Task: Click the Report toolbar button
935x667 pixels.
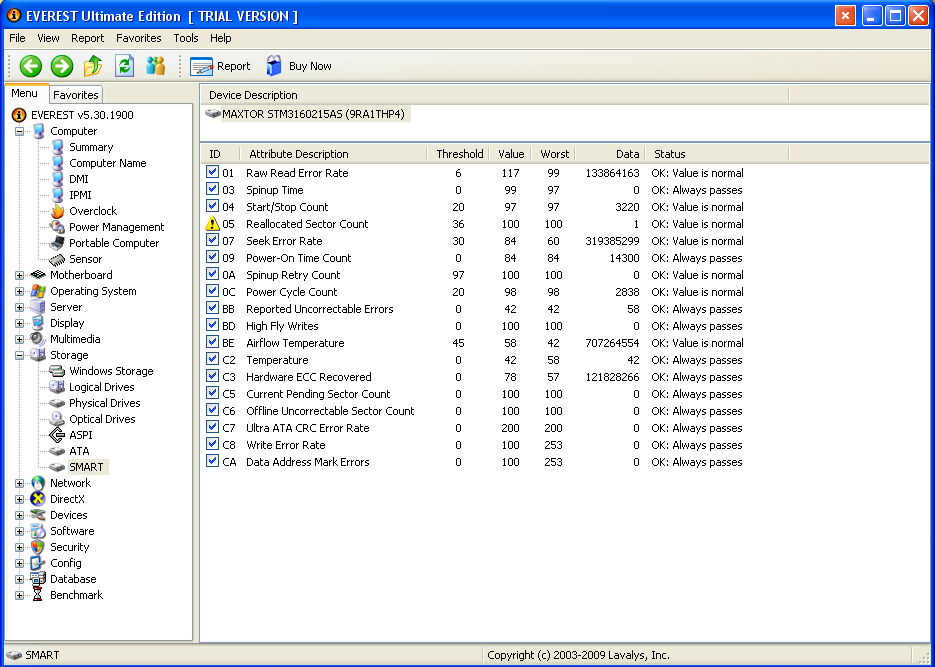Action: tap(221, 66)
